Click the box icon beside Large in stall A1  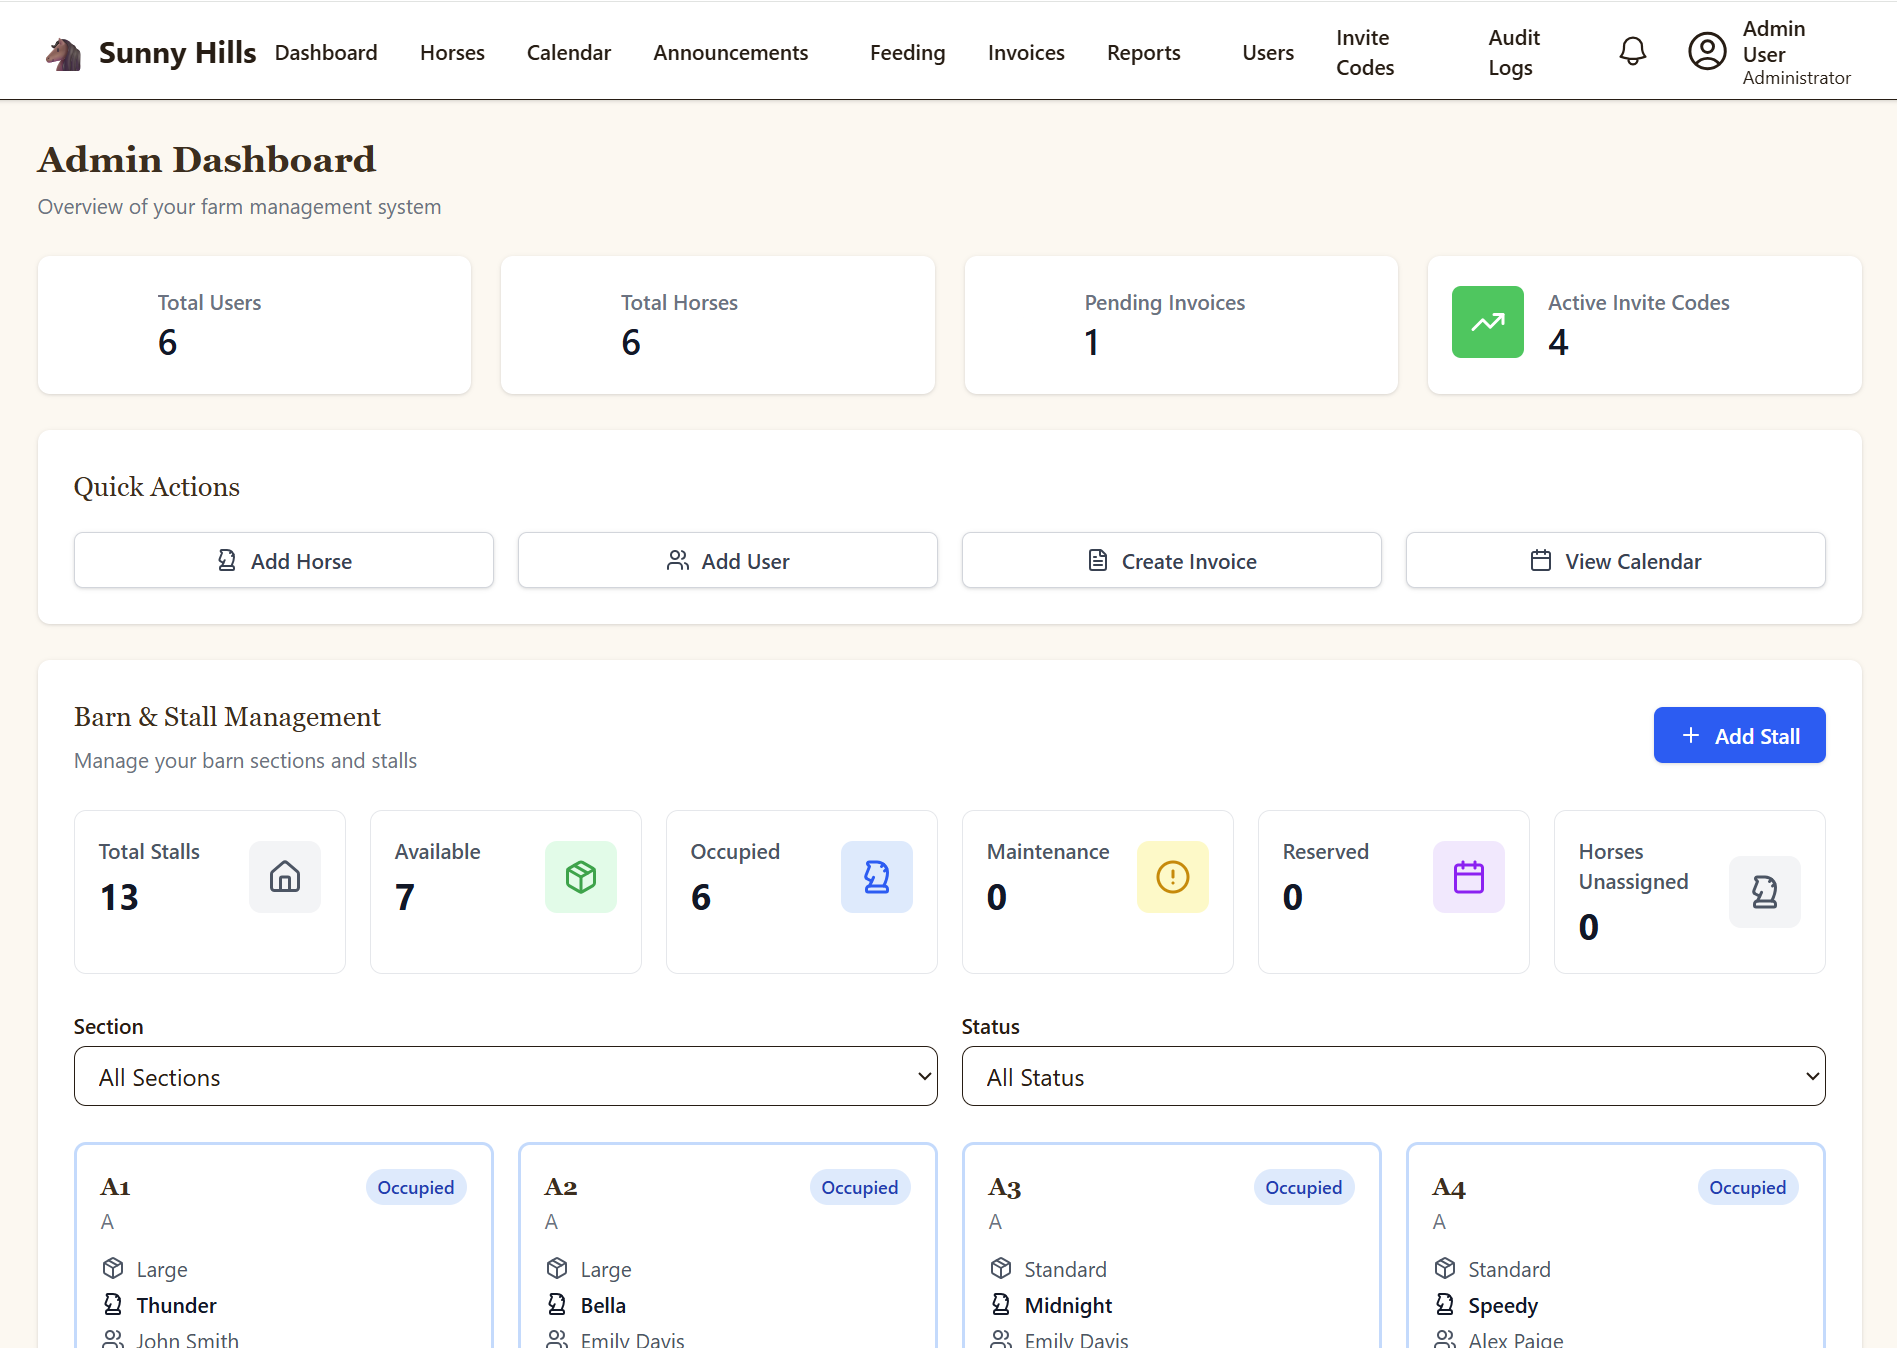pos(113,1268)
